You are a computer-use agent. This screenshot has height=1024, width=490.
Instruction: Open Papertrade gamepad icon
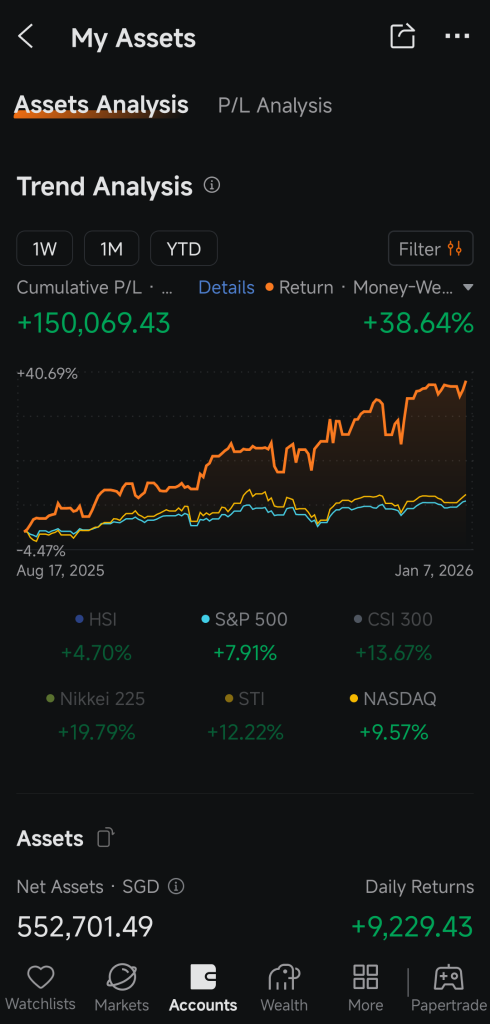449,978
